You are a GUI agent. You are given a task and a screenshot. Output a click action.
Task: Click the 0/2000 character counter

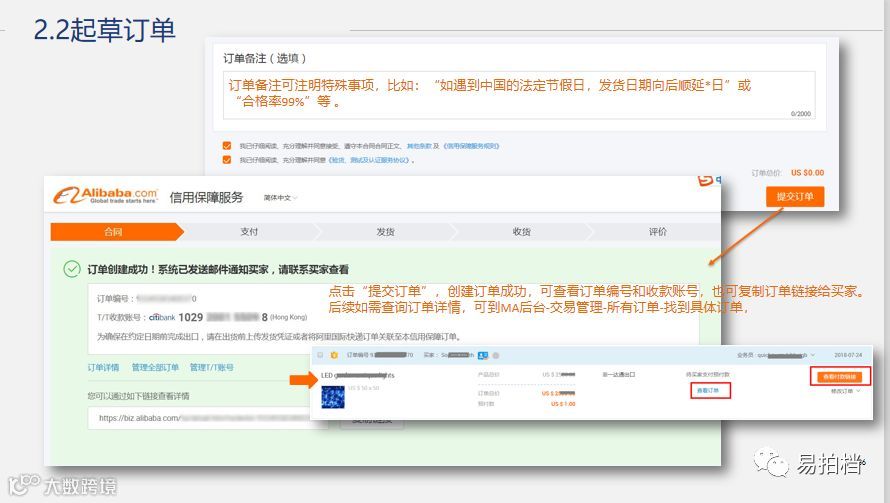click(801, 114)
